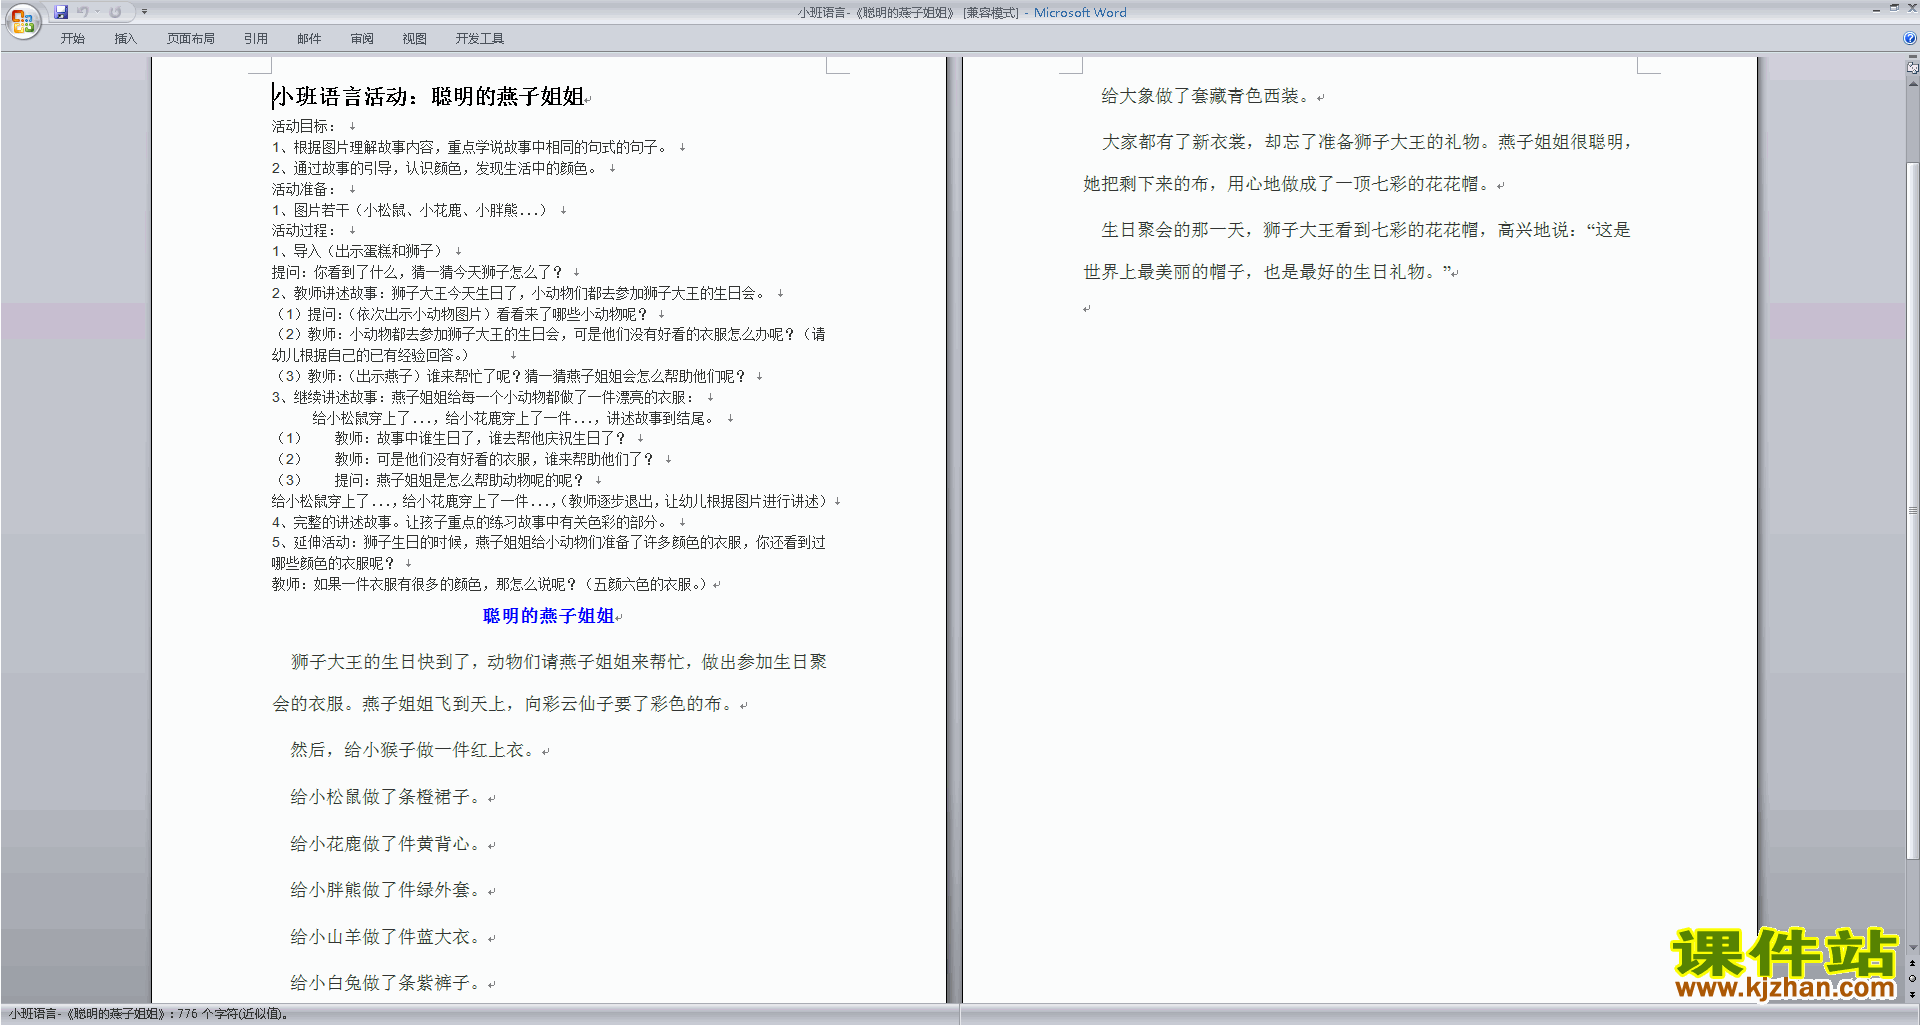Switch to the 页面布局 tab
This screenshot has width=1920, height=1025.
pyautogui.click(x=191, y=39)
